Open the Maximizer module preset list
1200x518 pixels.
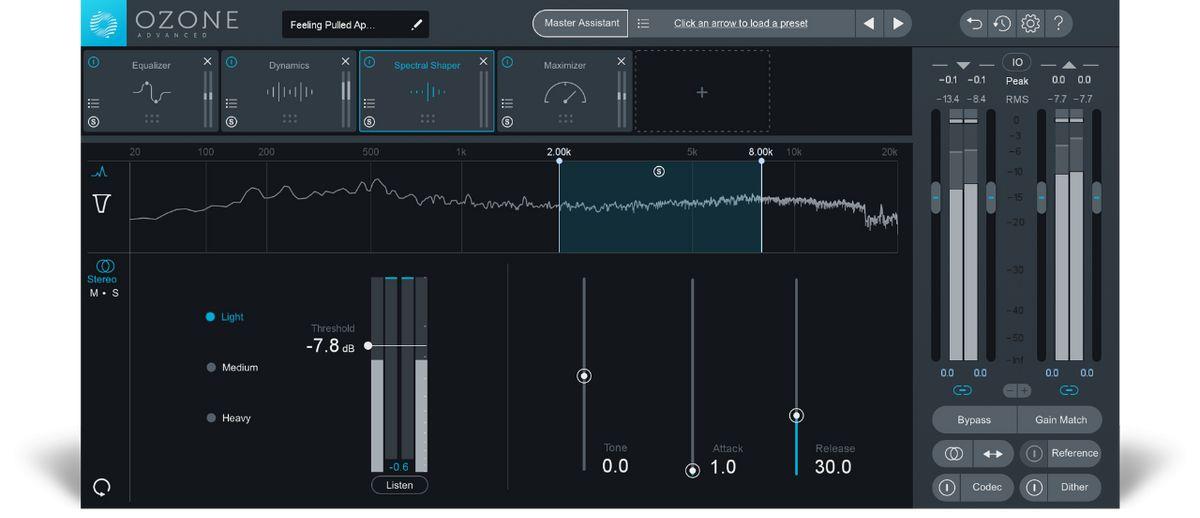click(507, 103)
